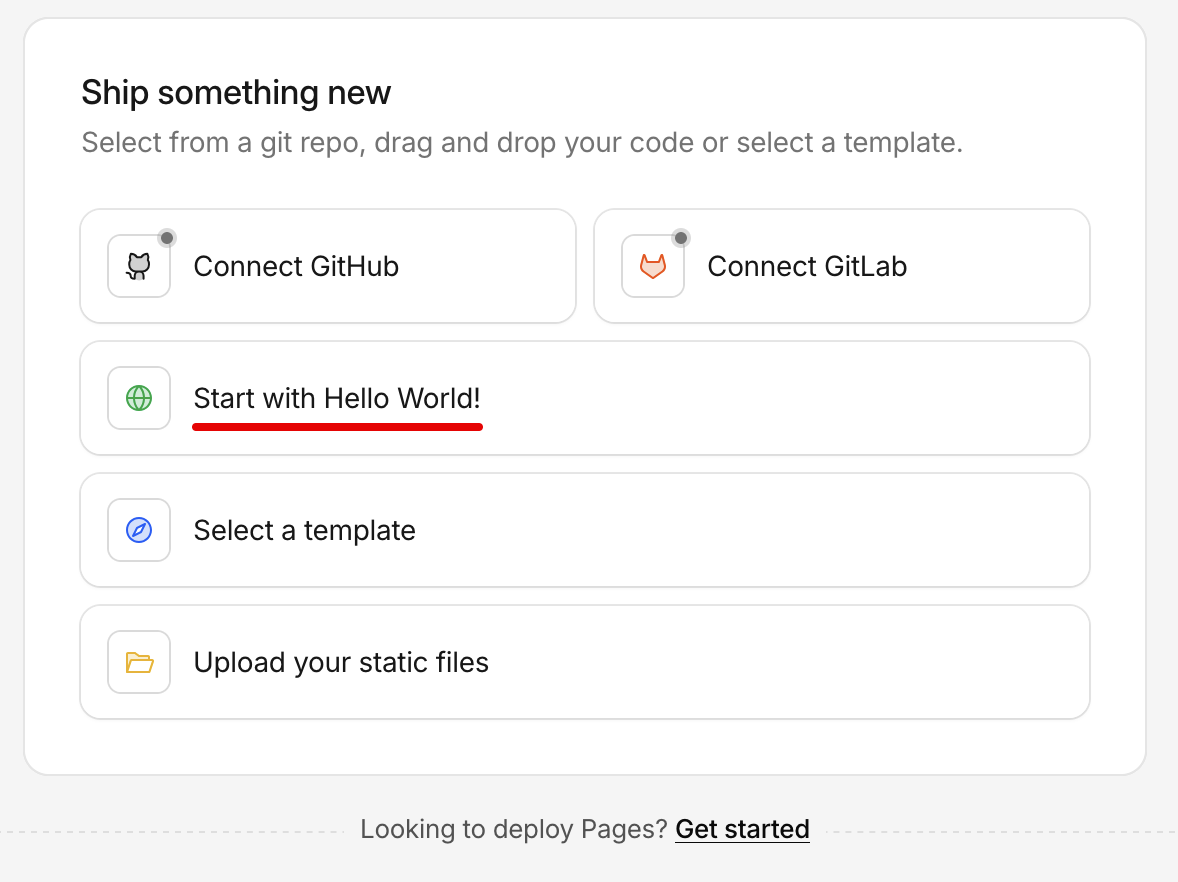Image resolution: width=1178 pixels, height=882 pixels.
Task: Click Connect GitLab
Action: click(x=807, y=266)
